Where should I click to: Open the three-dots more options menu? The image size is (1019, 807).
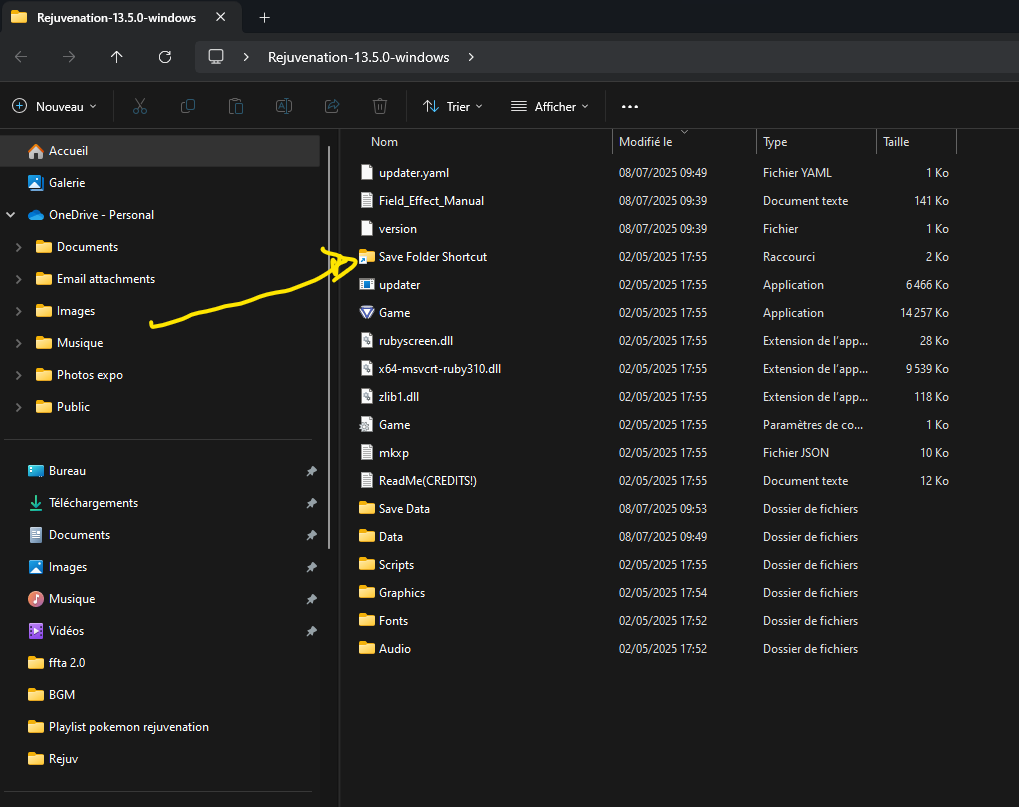630,107
